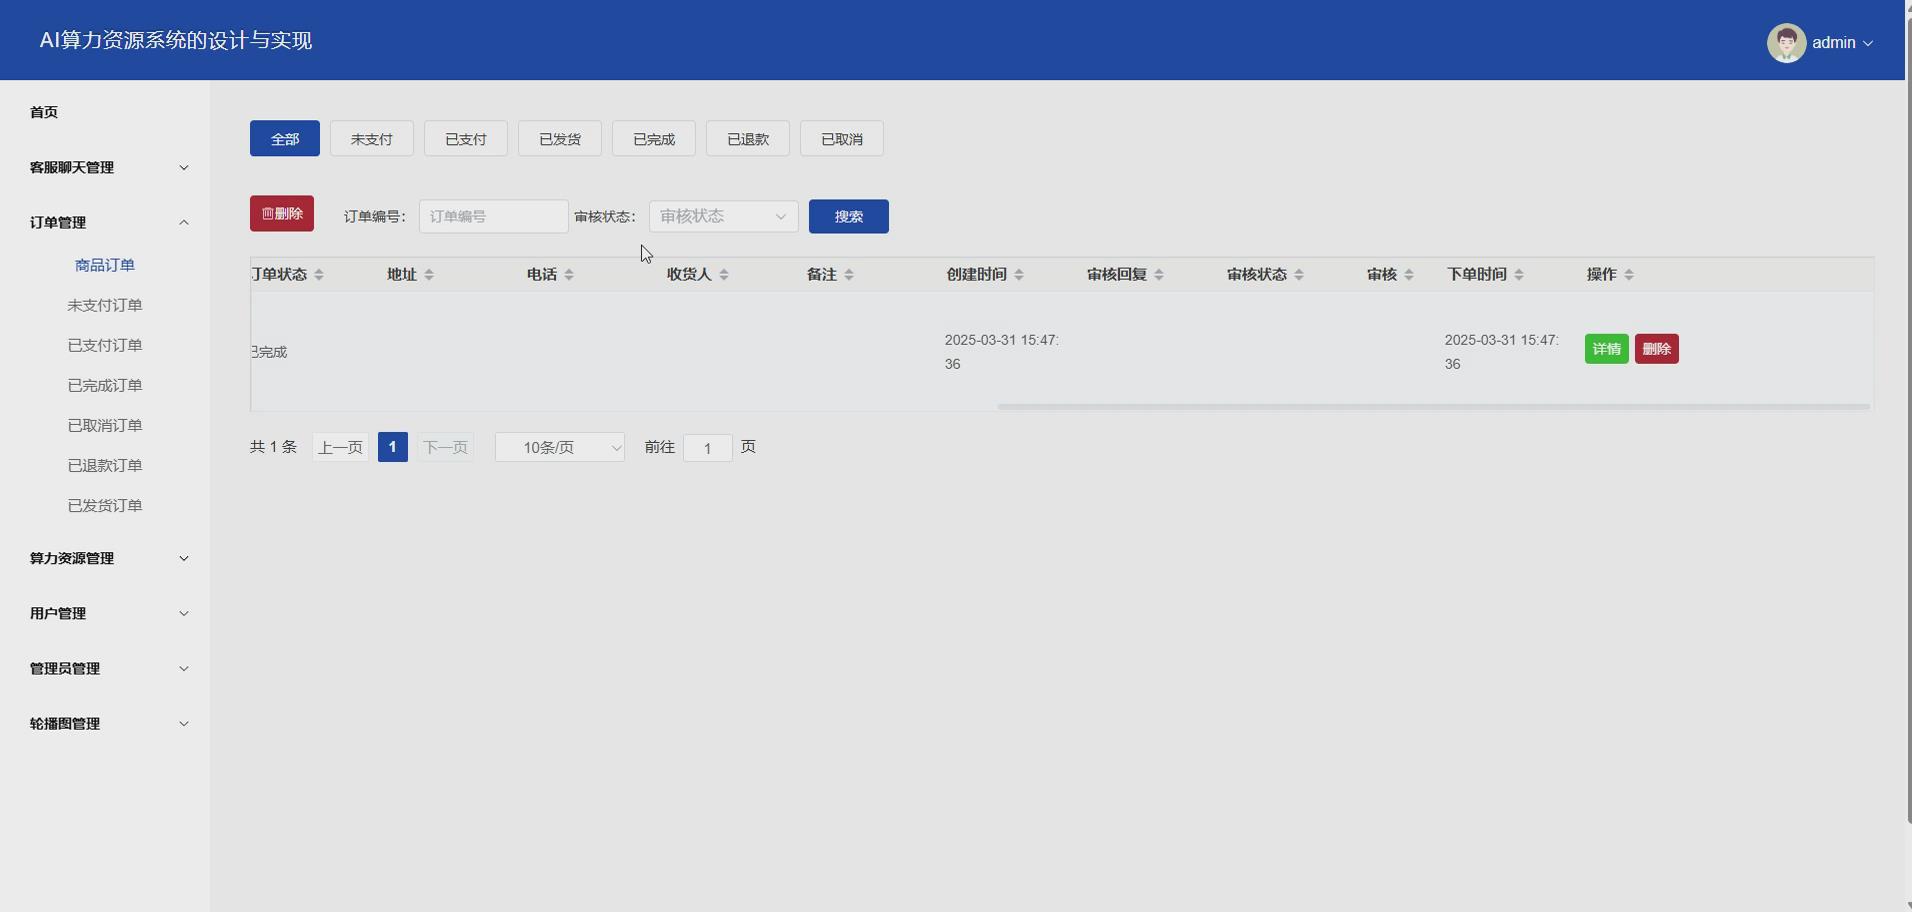Click sort arrows next to 收货人 column

click(723, 274)
